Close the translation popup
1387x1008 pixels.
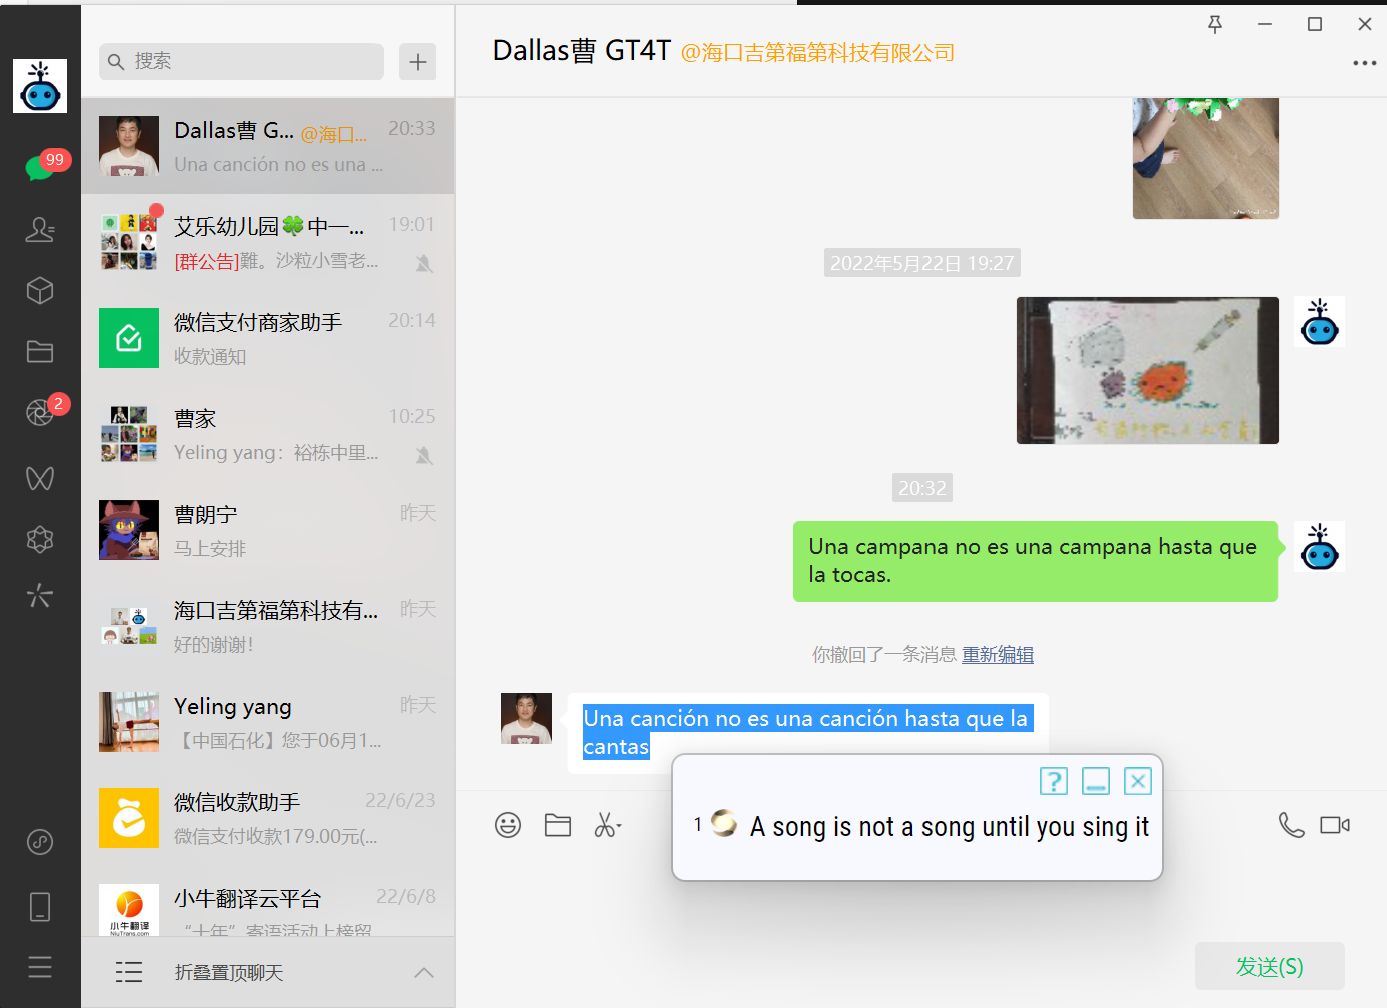1137,781
